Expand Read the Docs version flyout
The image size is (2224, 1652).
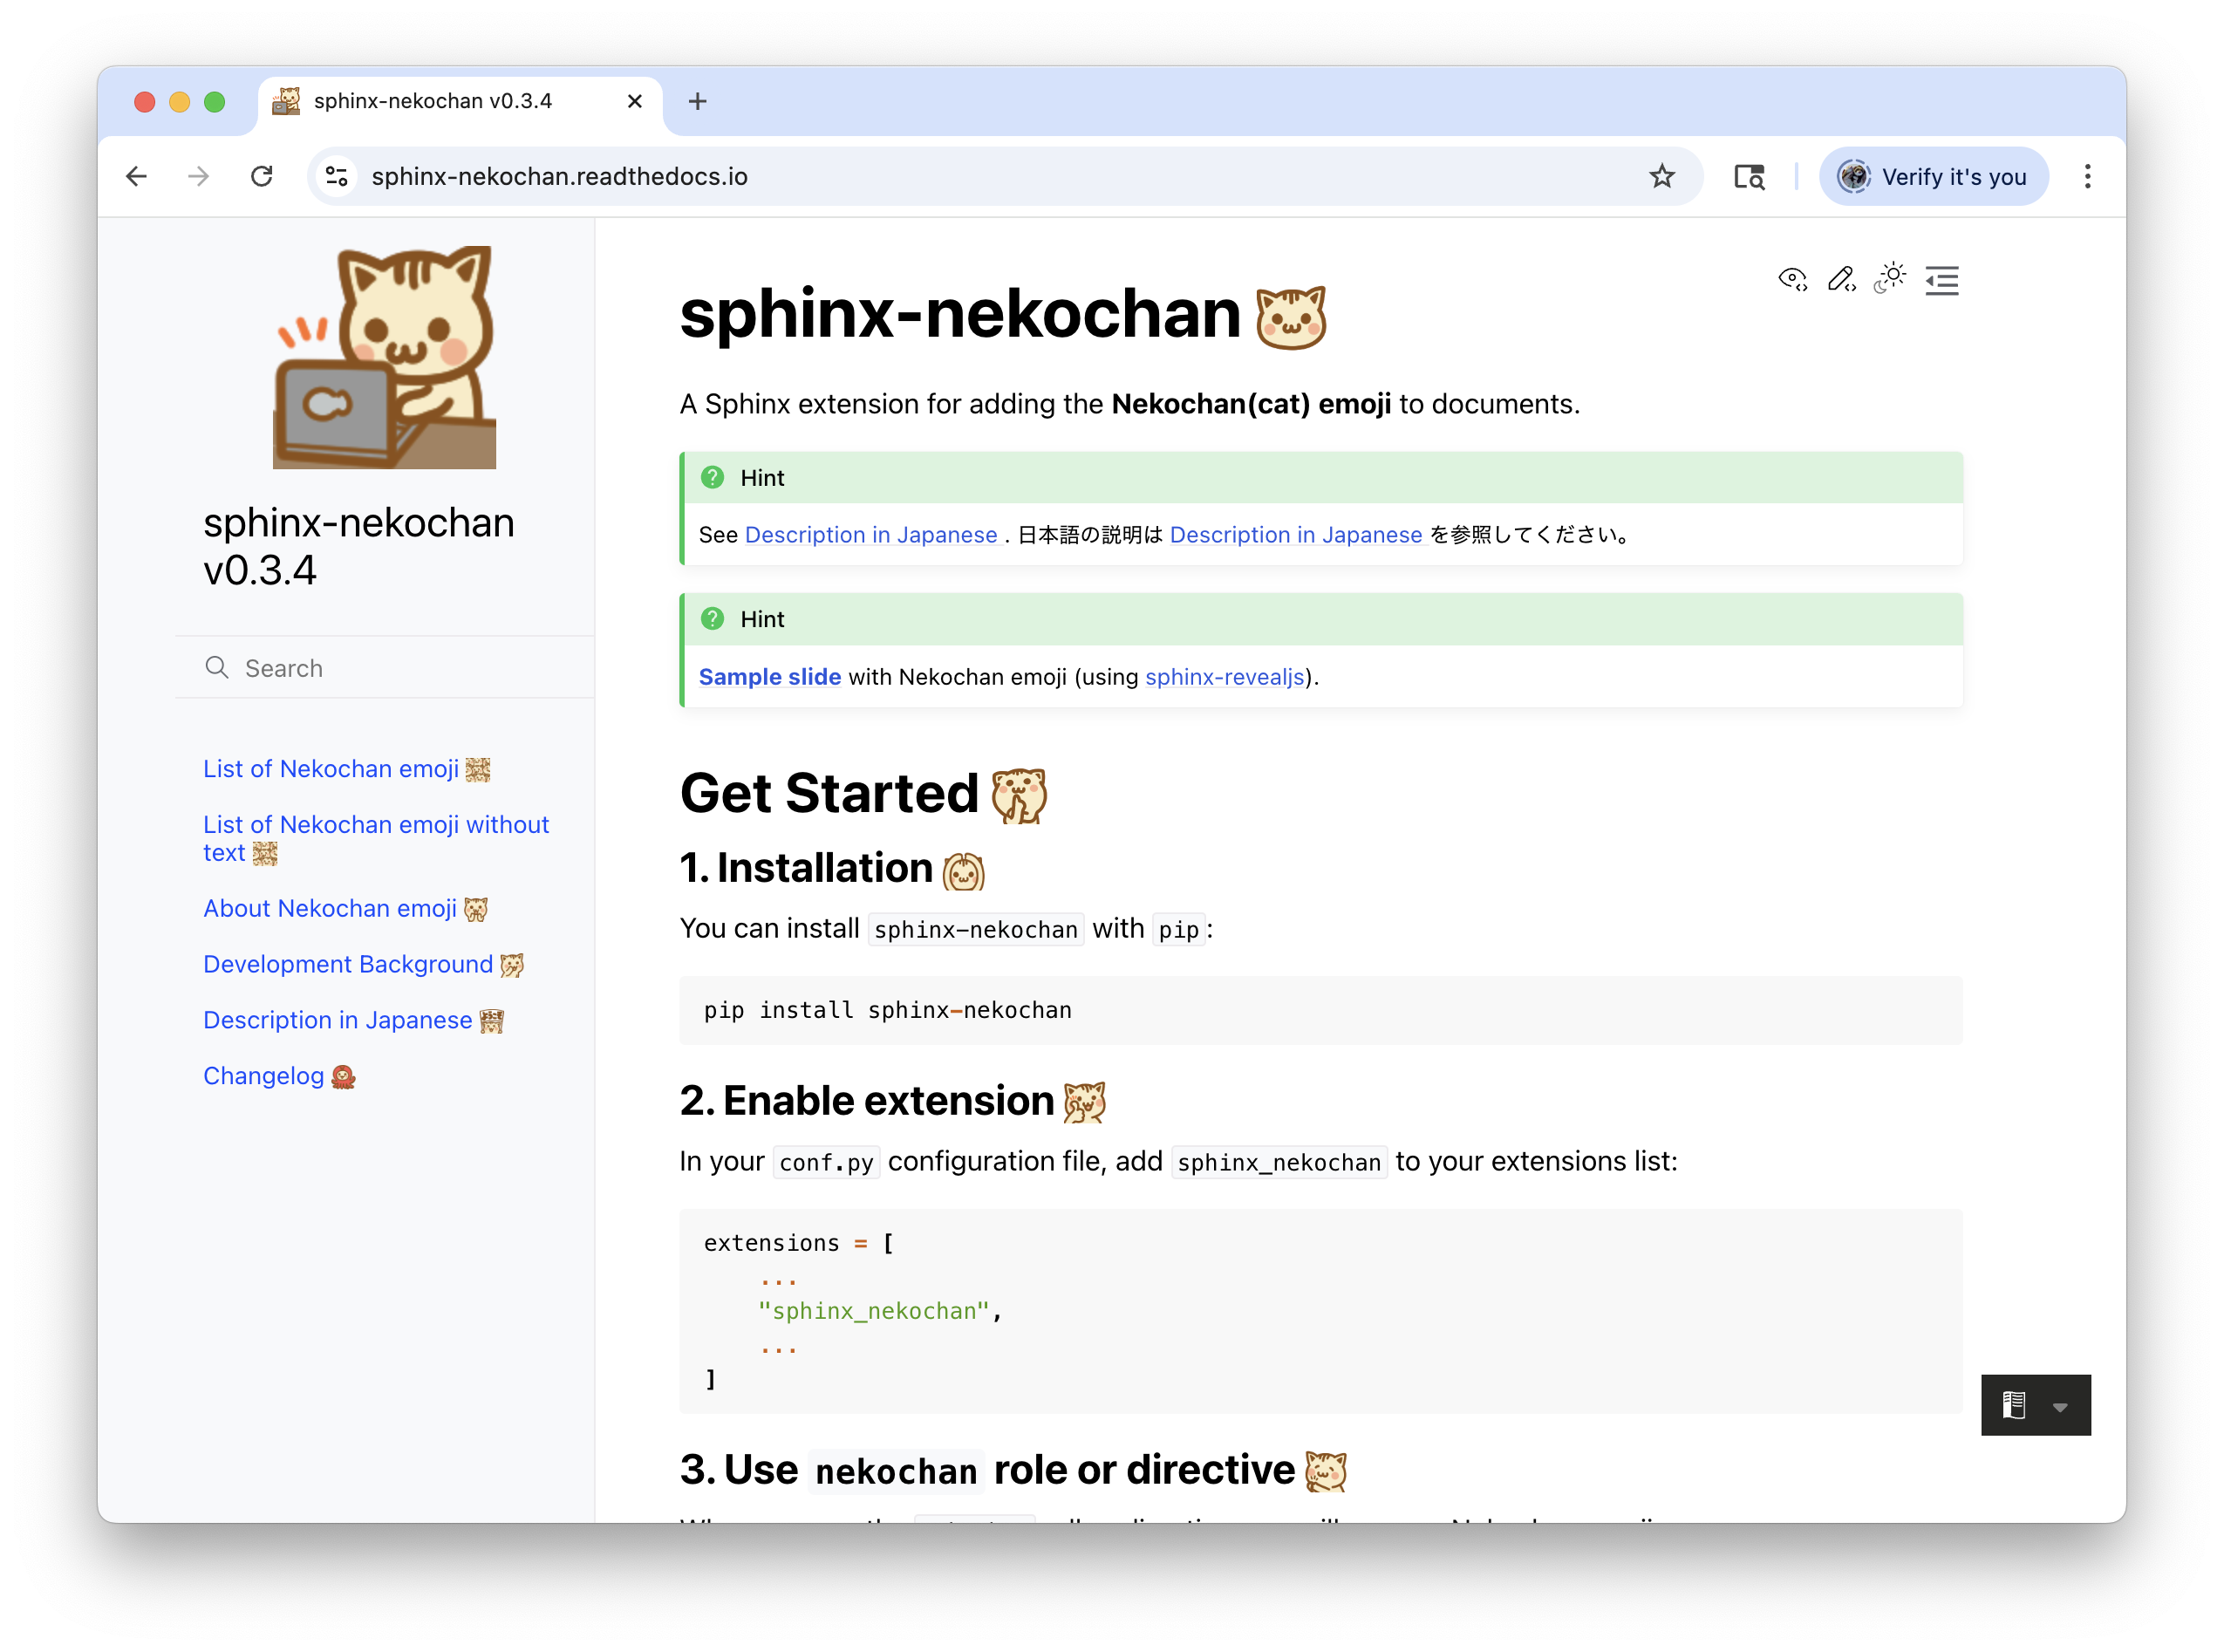tap(2035, 1405)
